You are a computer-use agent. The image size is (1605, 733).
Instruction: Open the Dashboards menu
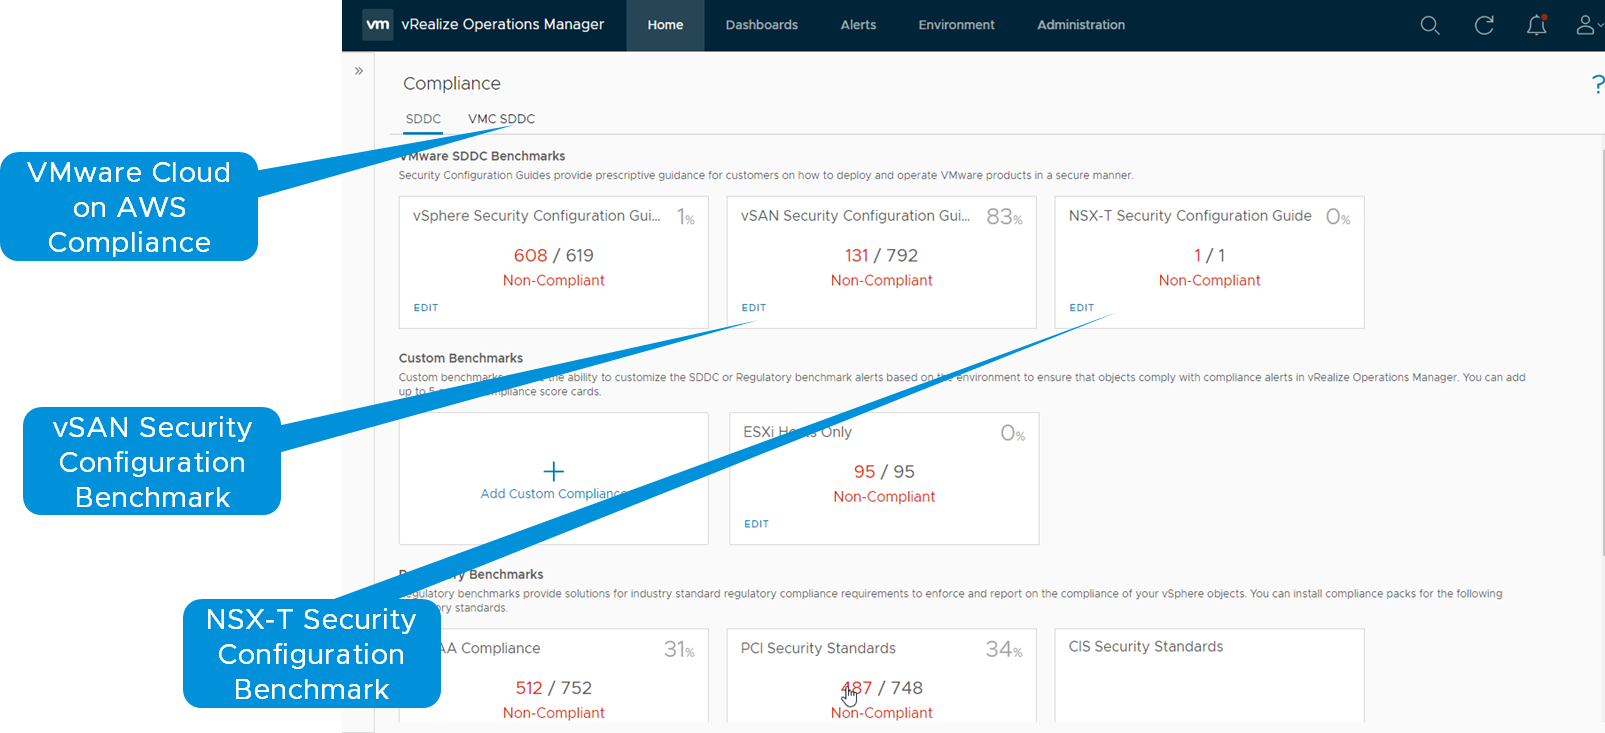[x=761, y=25]
